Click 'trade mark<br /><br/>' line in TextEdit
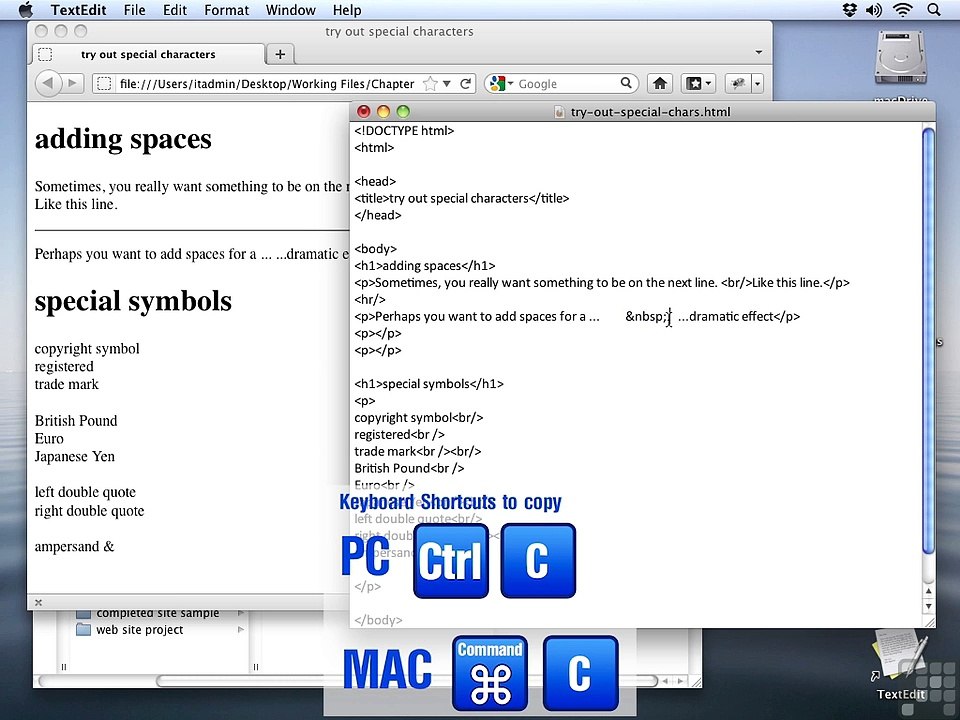The height and width of the screenshot is (720, 960). point(418,451)
